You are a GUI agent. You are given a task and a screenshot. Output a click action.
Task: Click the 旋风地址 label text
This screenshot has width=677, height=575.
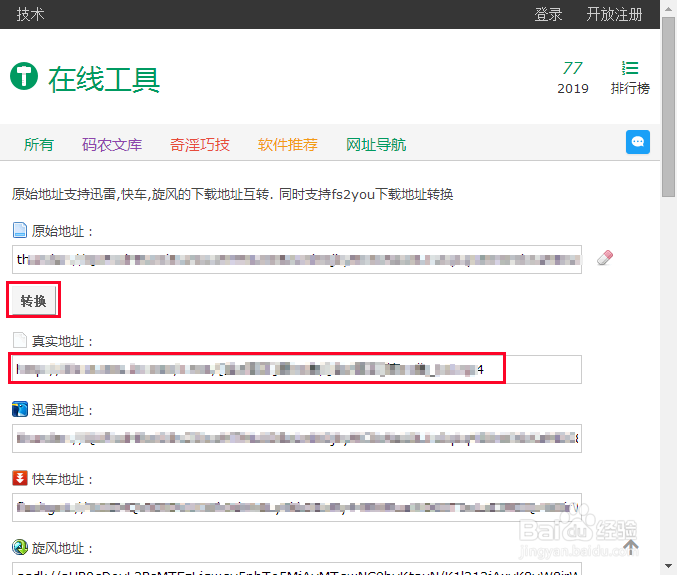click(62, 548)
